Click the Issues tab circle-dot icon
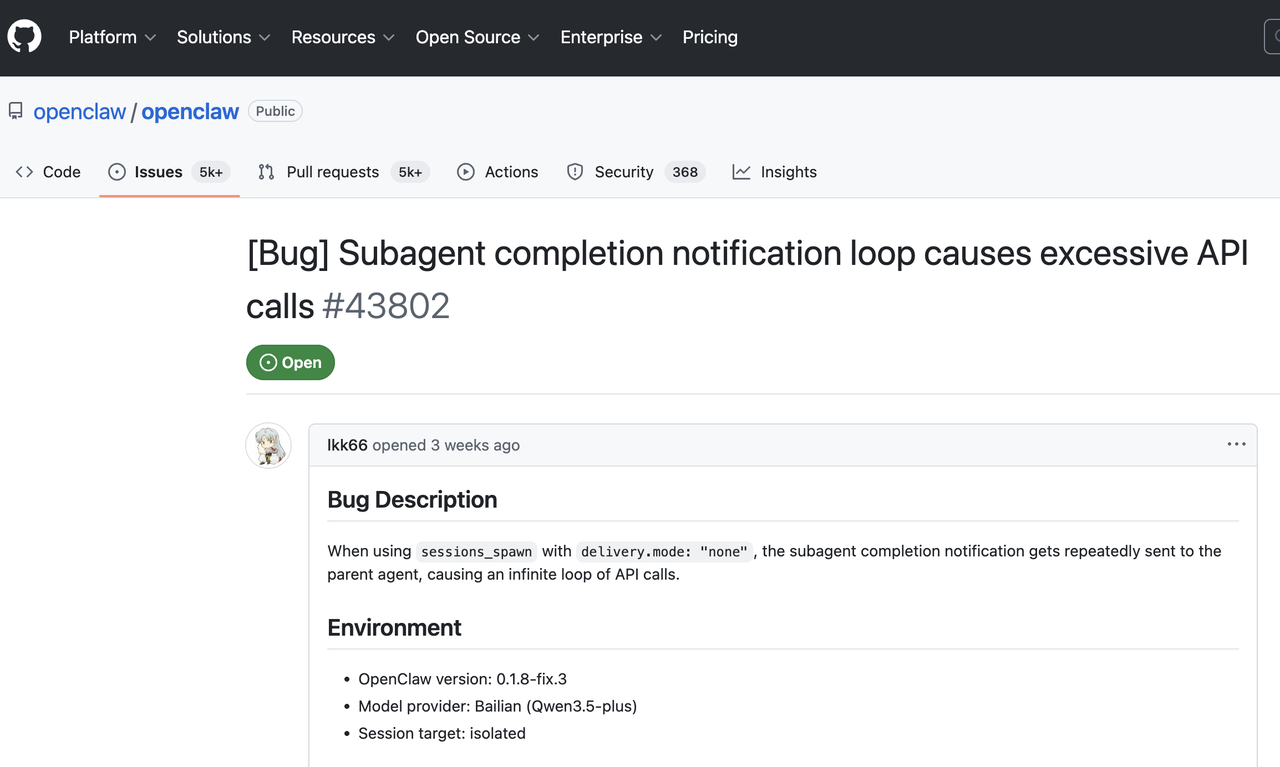 click(117, 172)
